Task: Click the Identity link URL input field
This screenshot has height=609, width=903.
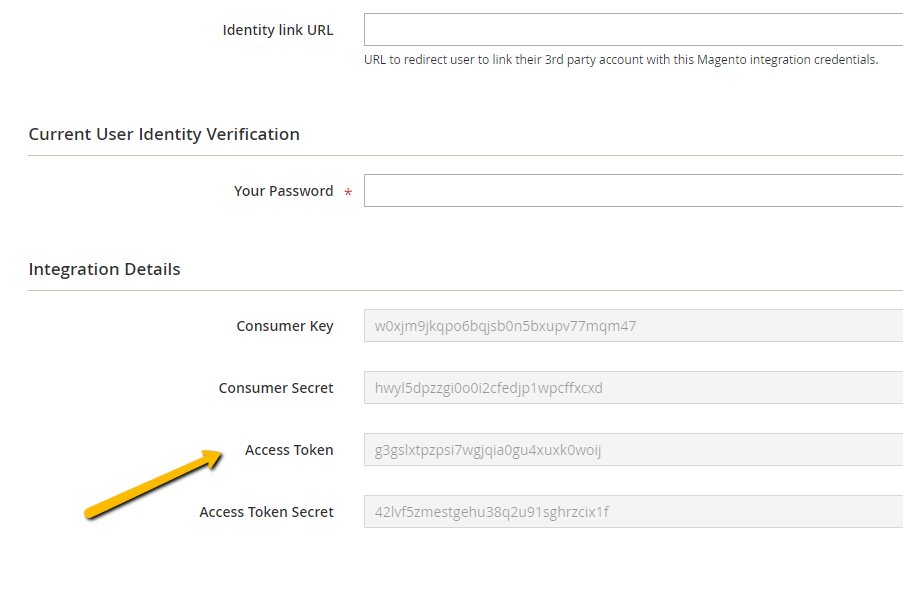Action: click(632, 30)
